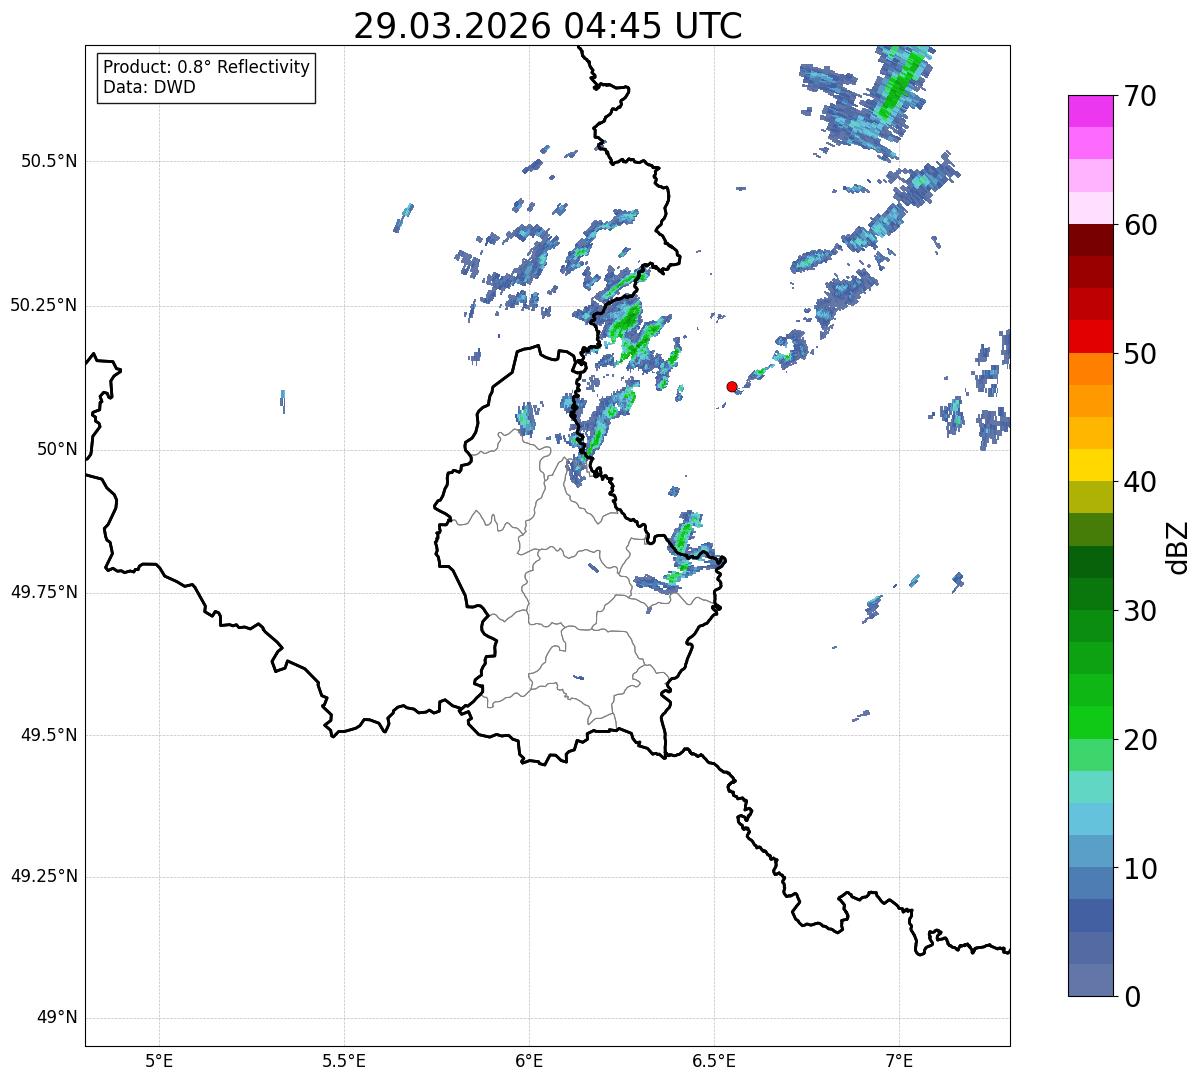Viewport: 1202px width, 1081px height.
Task: Select the bright green 20 dBZ swatch
Action: pyautogui.click(x=1090, y=722)
